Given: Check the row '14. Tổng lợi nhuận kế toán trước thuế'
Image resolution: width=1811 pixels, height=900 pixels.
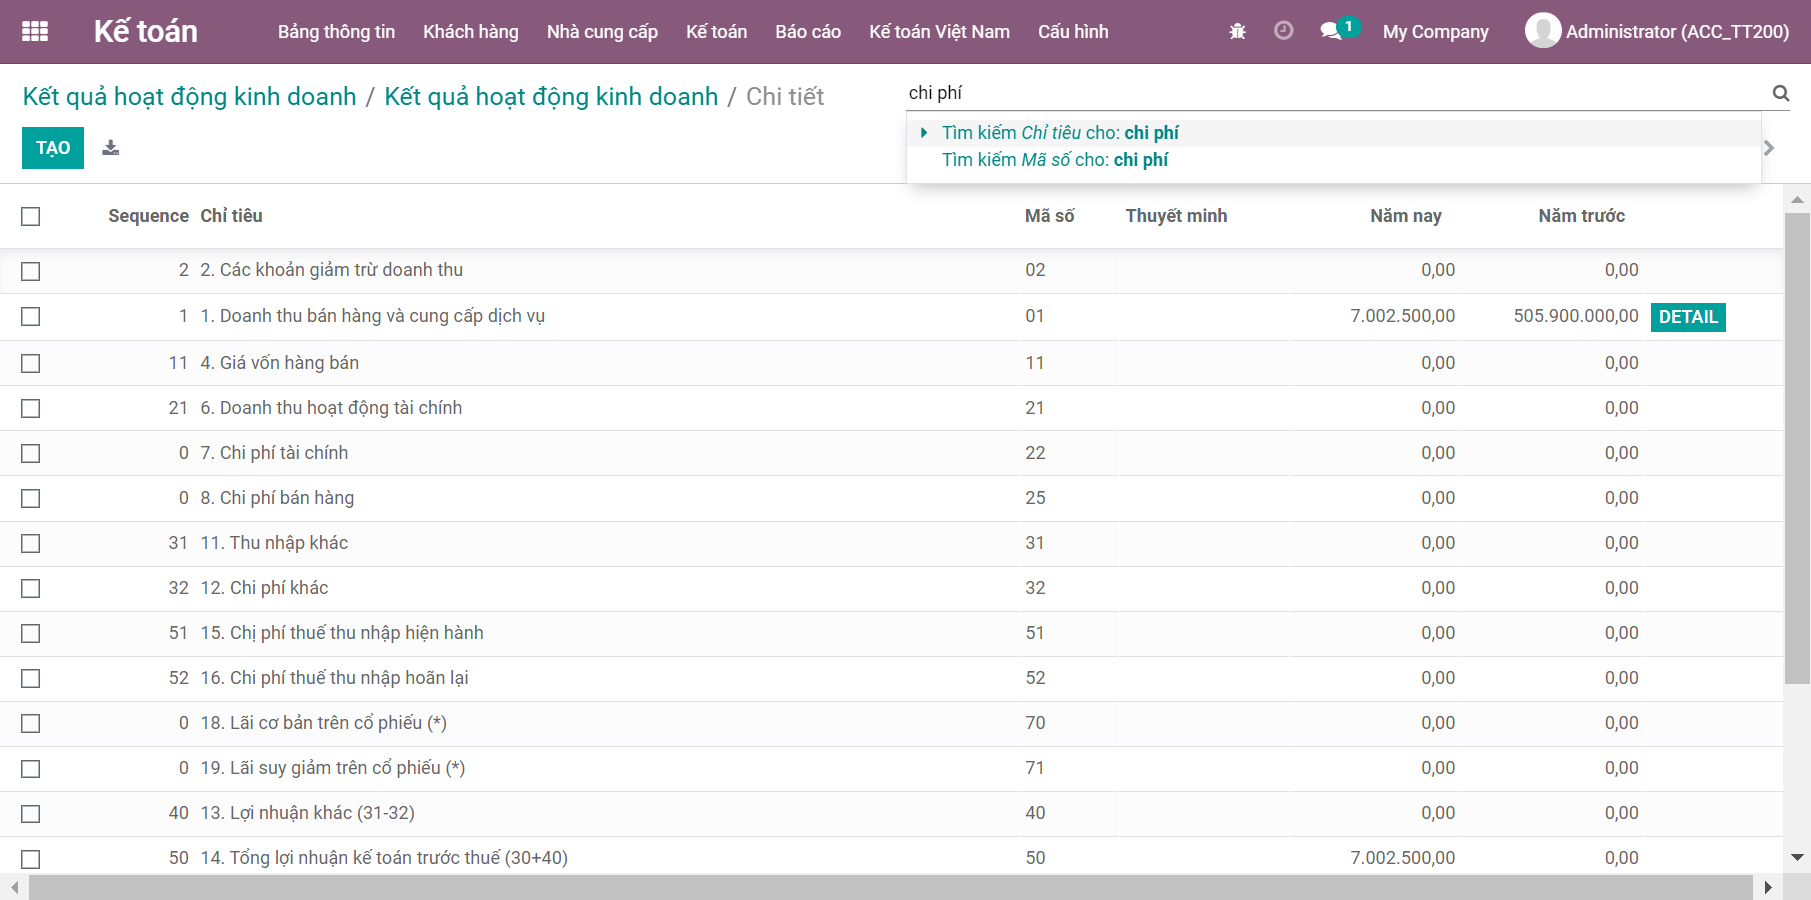Looking at the screenshot, I should coord(31,859).
